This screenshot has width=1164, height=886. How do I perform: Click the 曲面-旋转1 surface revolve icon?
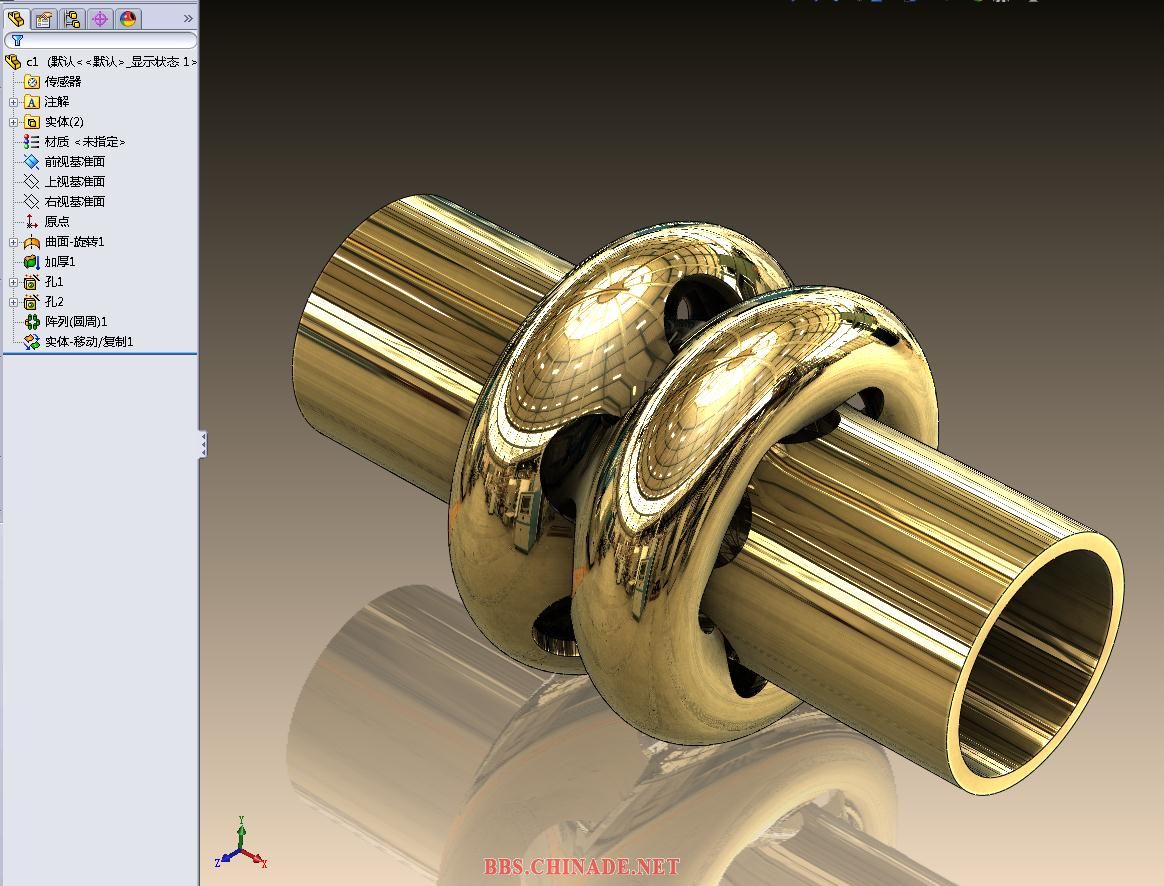pyautogui.click(x=31, y=242)
